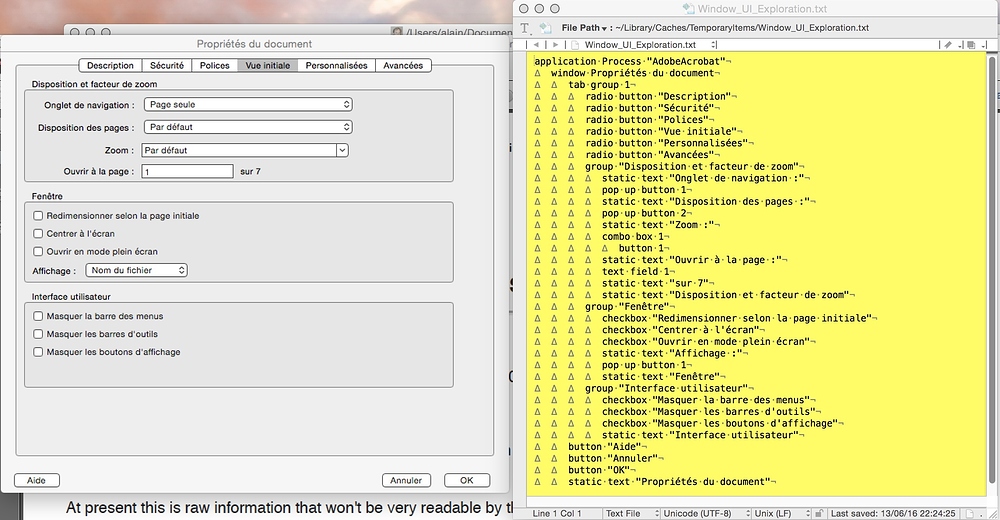1000x520 pixels.
Task: Click the 'tab group 1' line
Action: pos(601,84)
